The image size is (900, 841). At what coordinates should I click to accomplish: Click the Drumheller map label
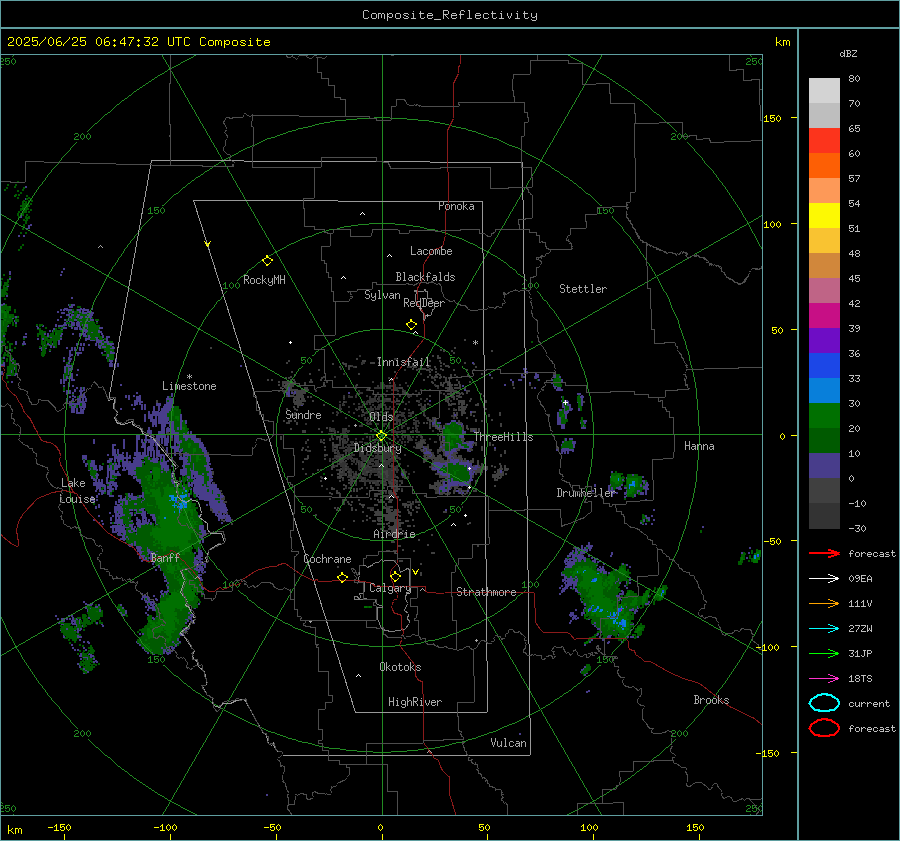(x=586, y=493)
